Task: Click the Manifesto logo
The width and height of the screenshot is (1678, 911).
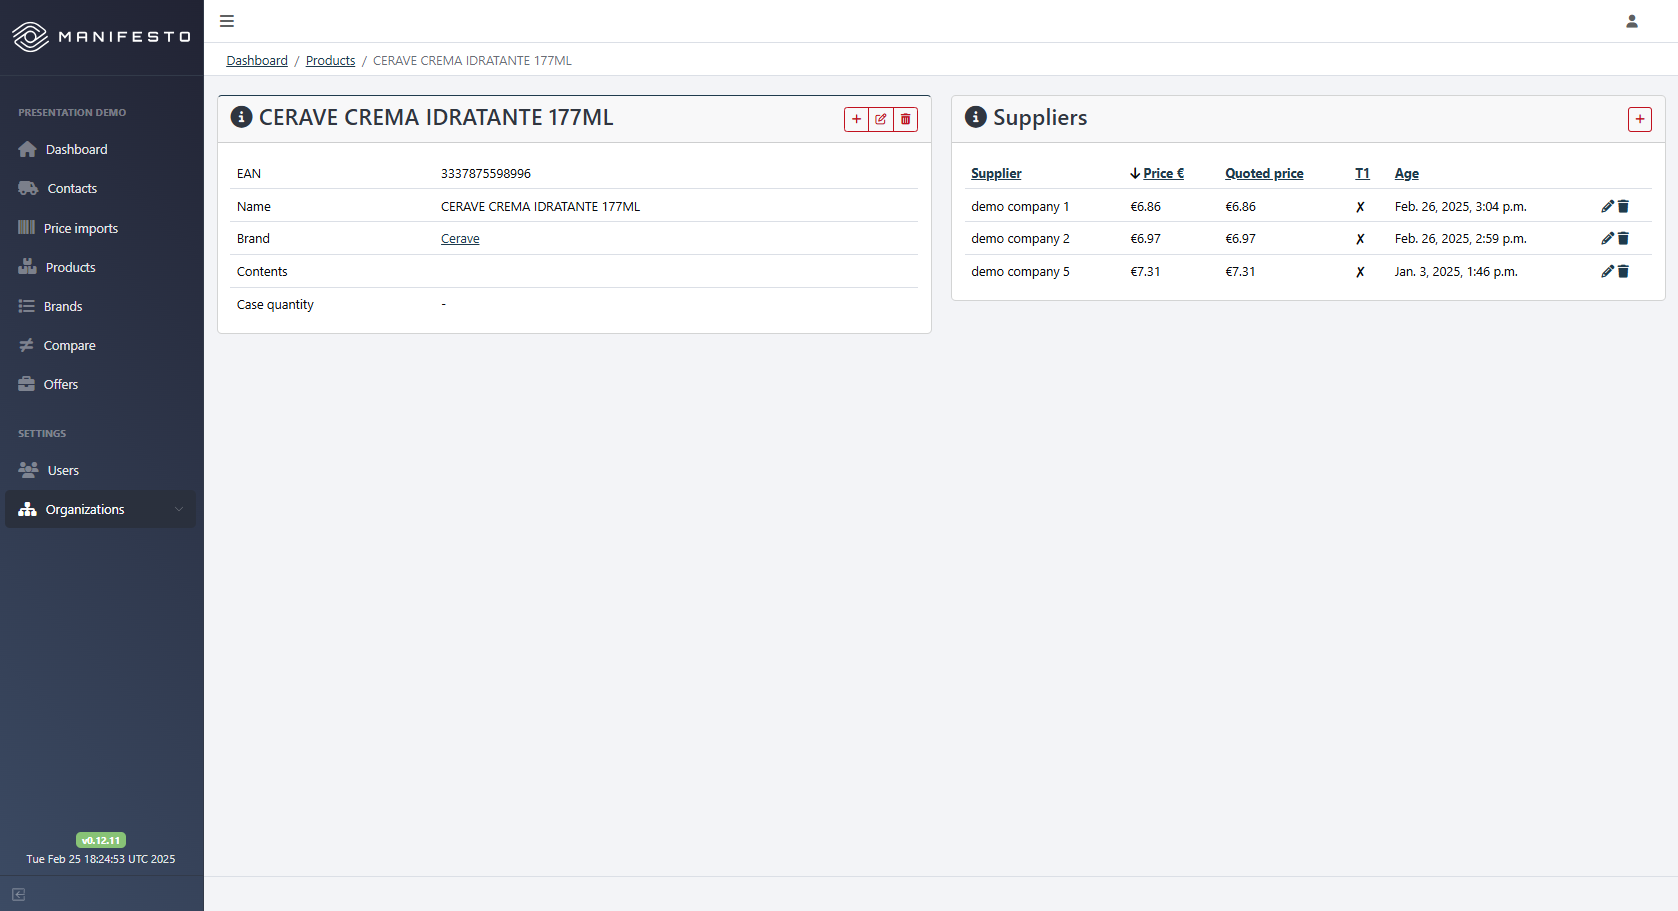Action: (x=101, y=37)
